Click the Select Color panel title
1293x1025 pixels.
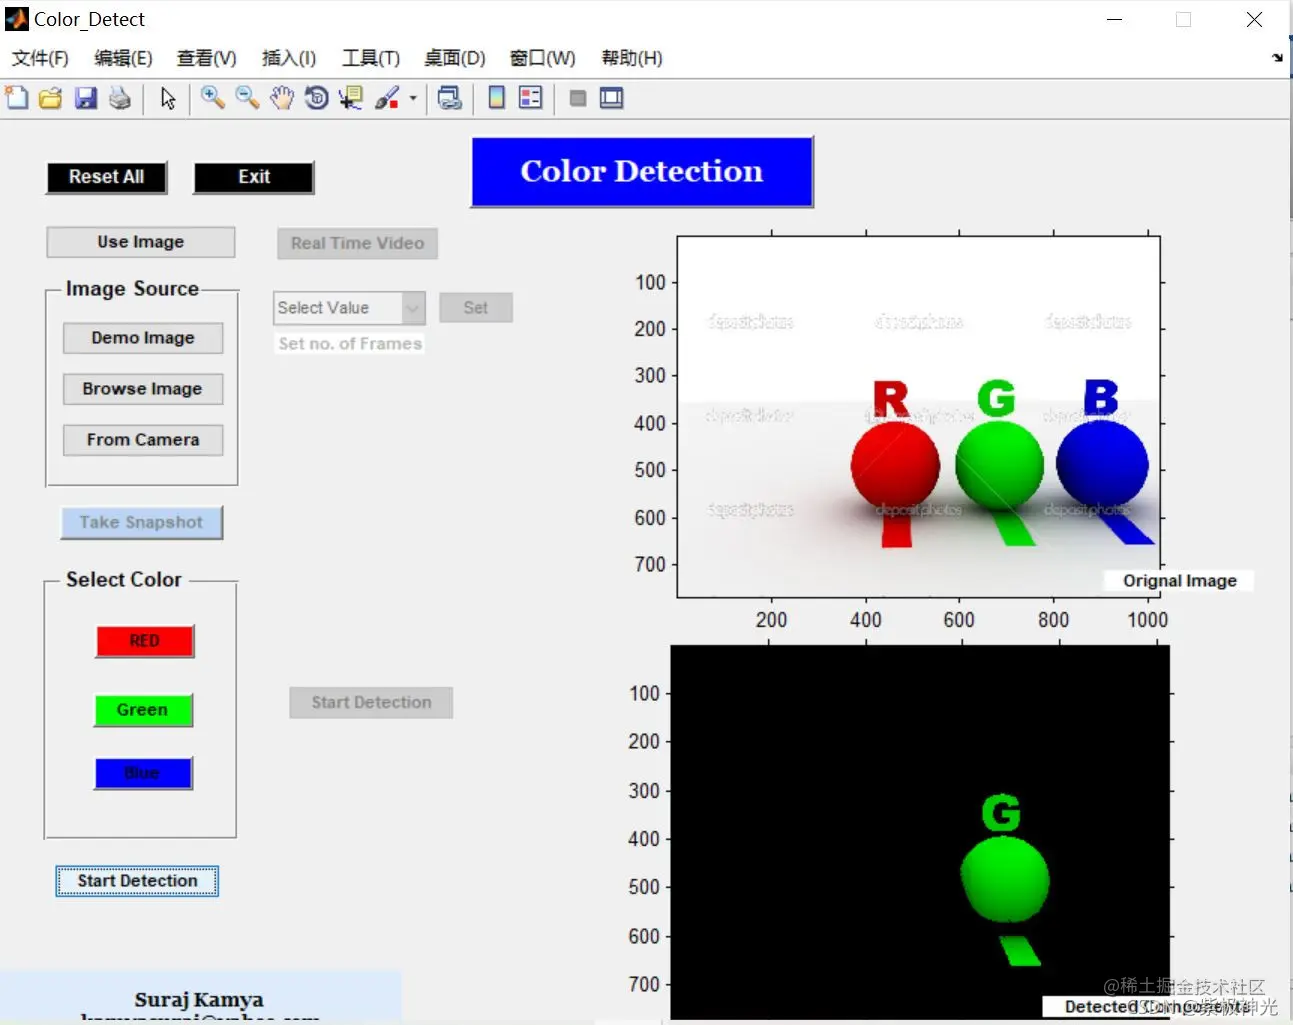(124, 580)
